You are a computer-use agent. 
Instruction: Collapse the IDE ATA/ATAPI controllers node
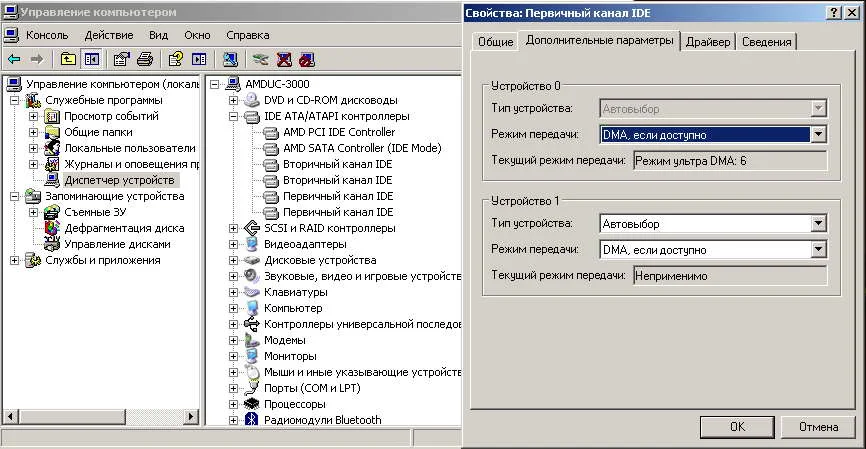coord(234,116)
